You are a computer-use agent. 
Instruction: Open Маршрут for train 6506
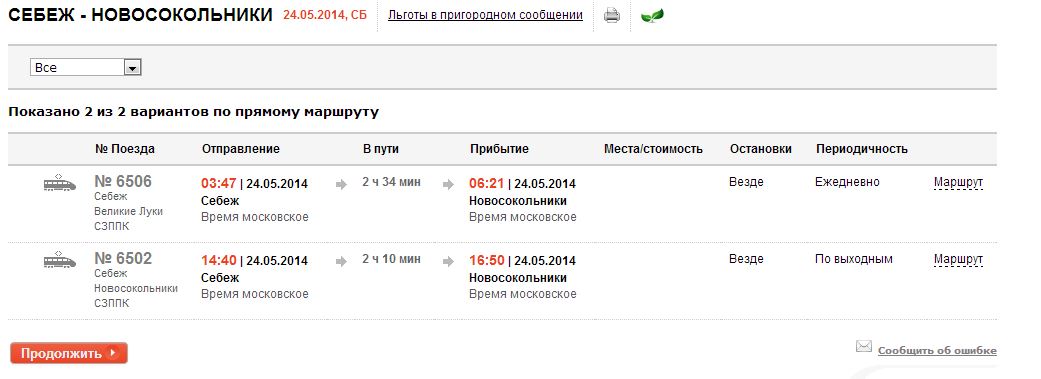click(x=958, y=183)
